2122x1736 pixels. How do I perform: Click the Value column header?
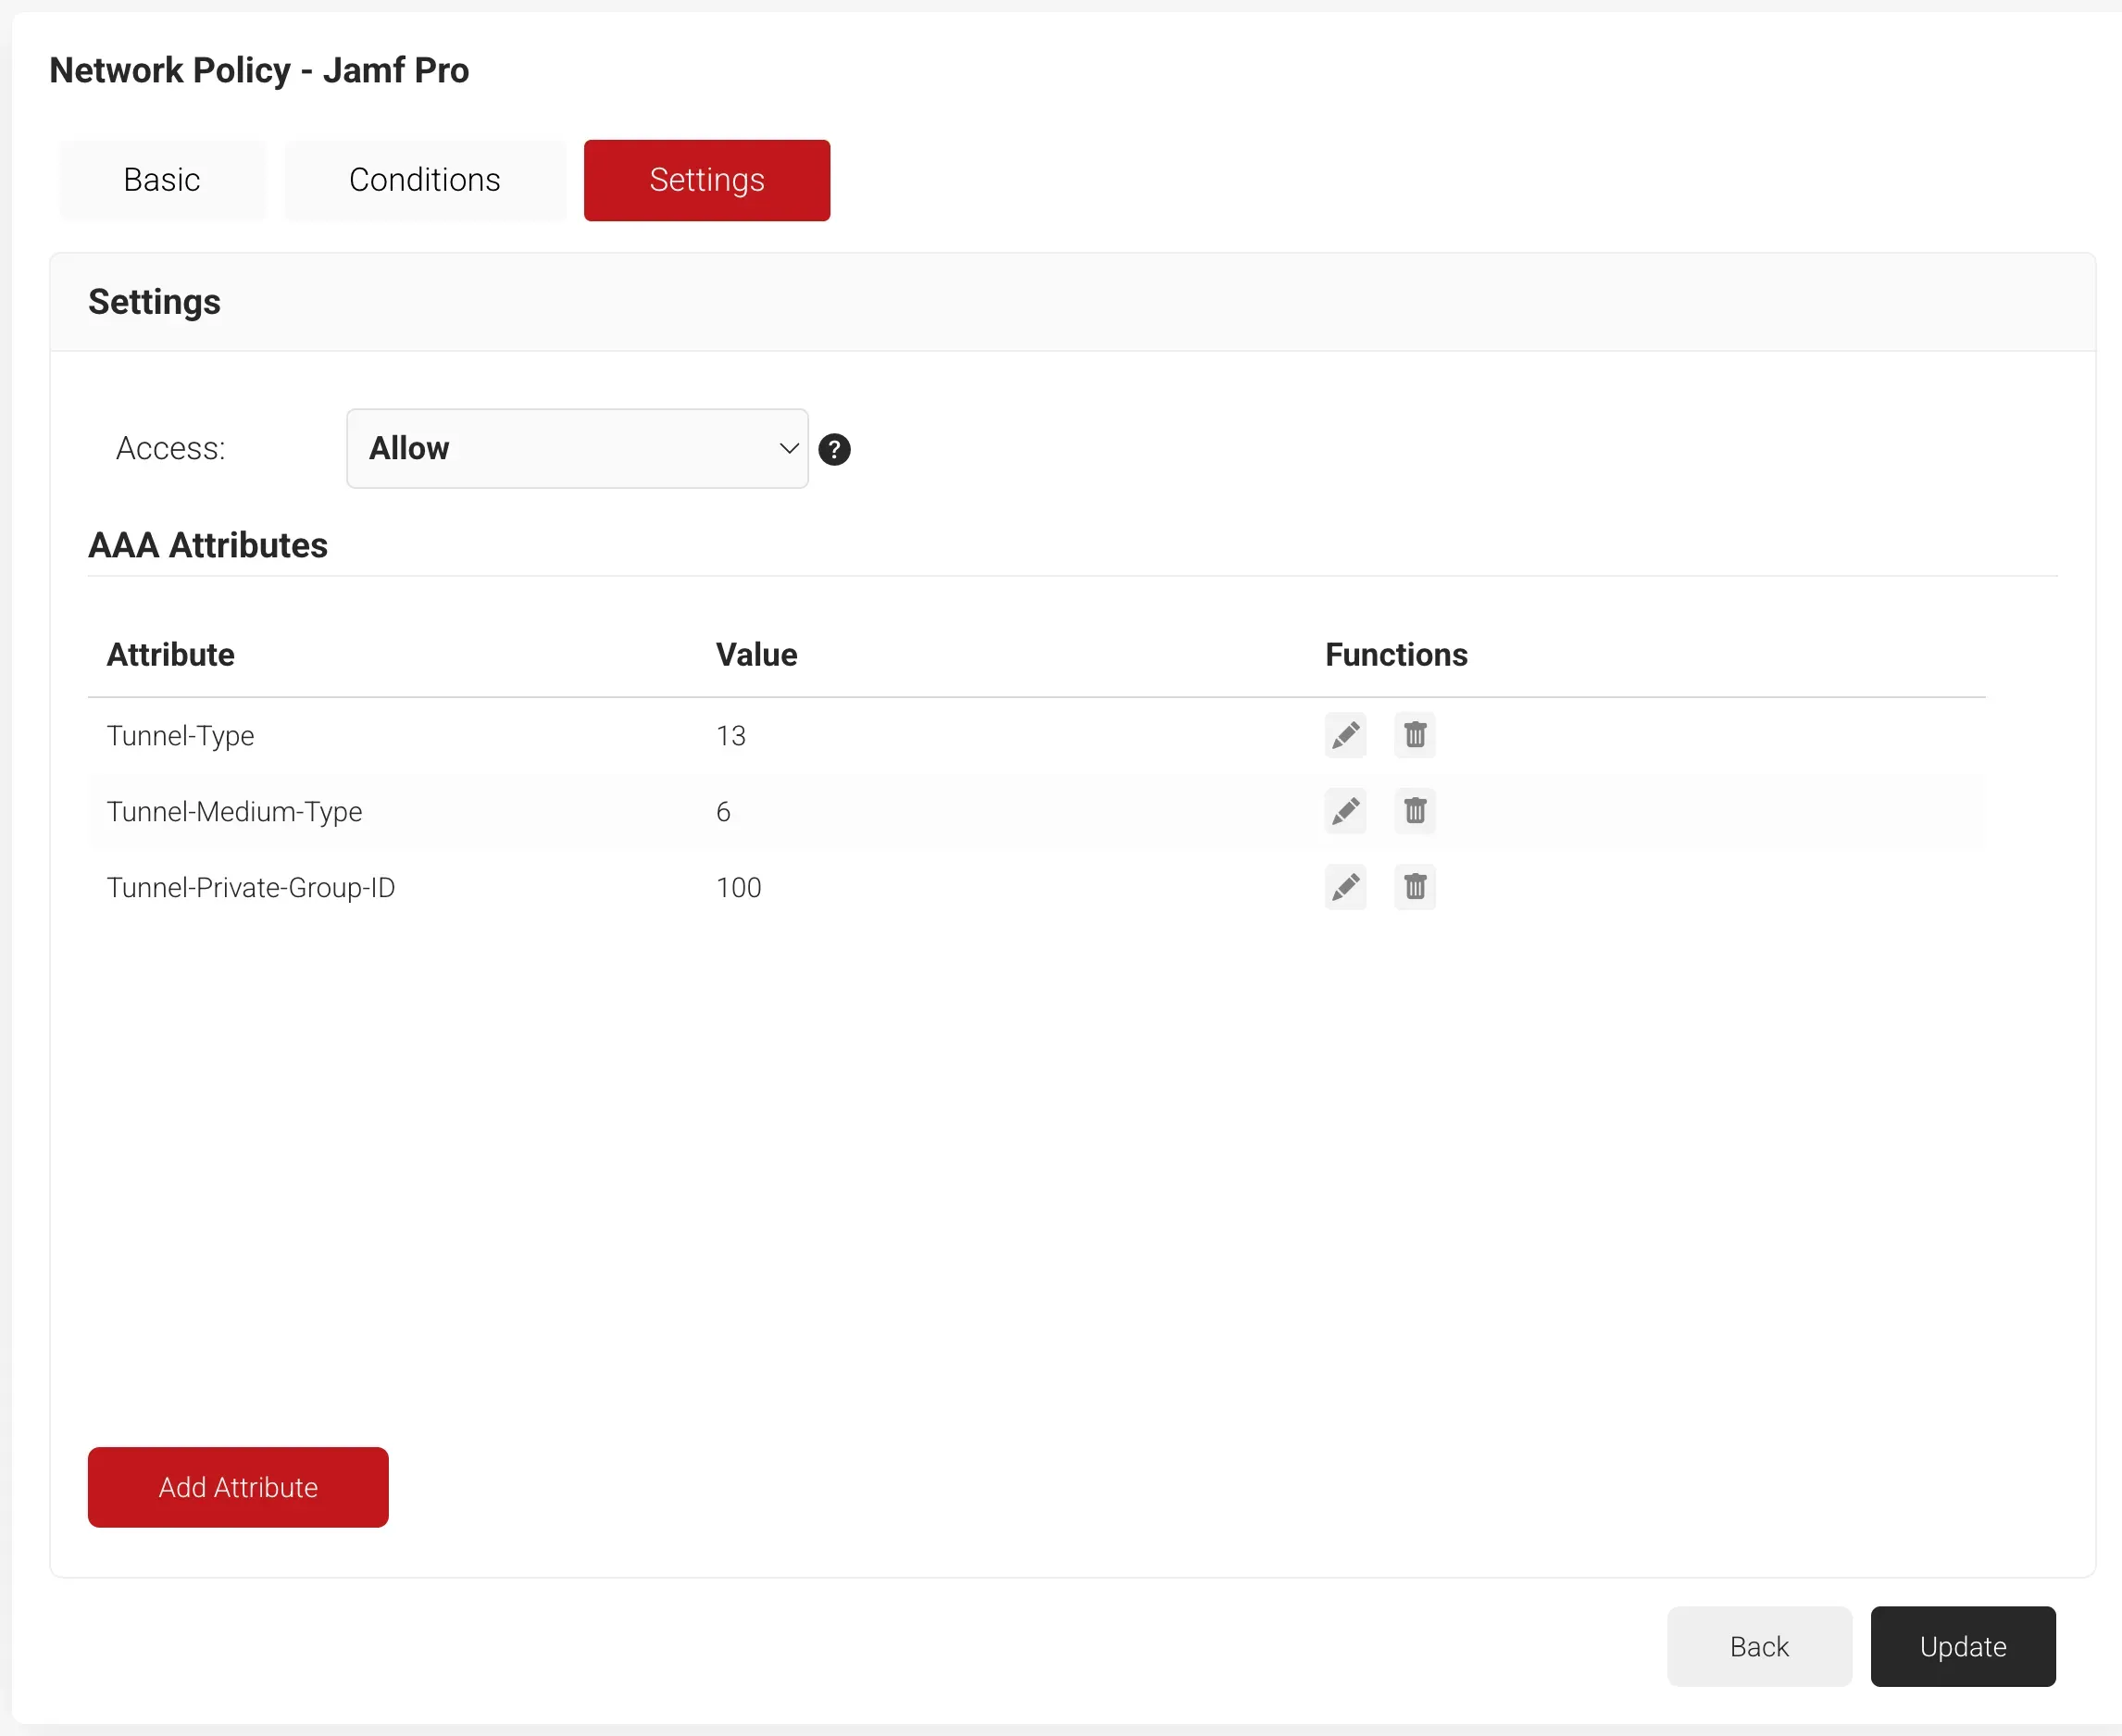tap(756, 655)
